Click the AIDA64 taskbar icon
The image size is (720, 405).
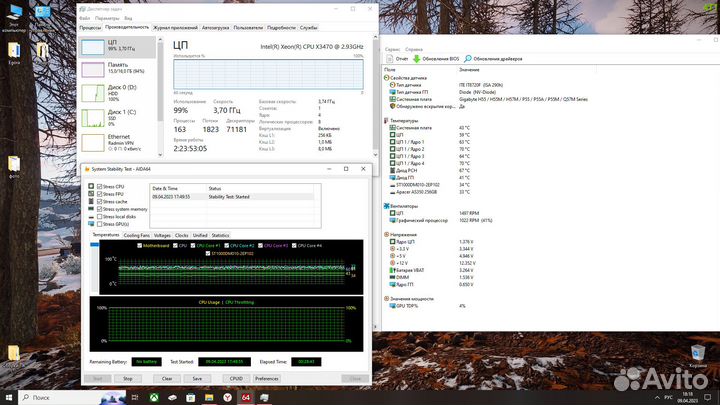(x=246, y=397)
